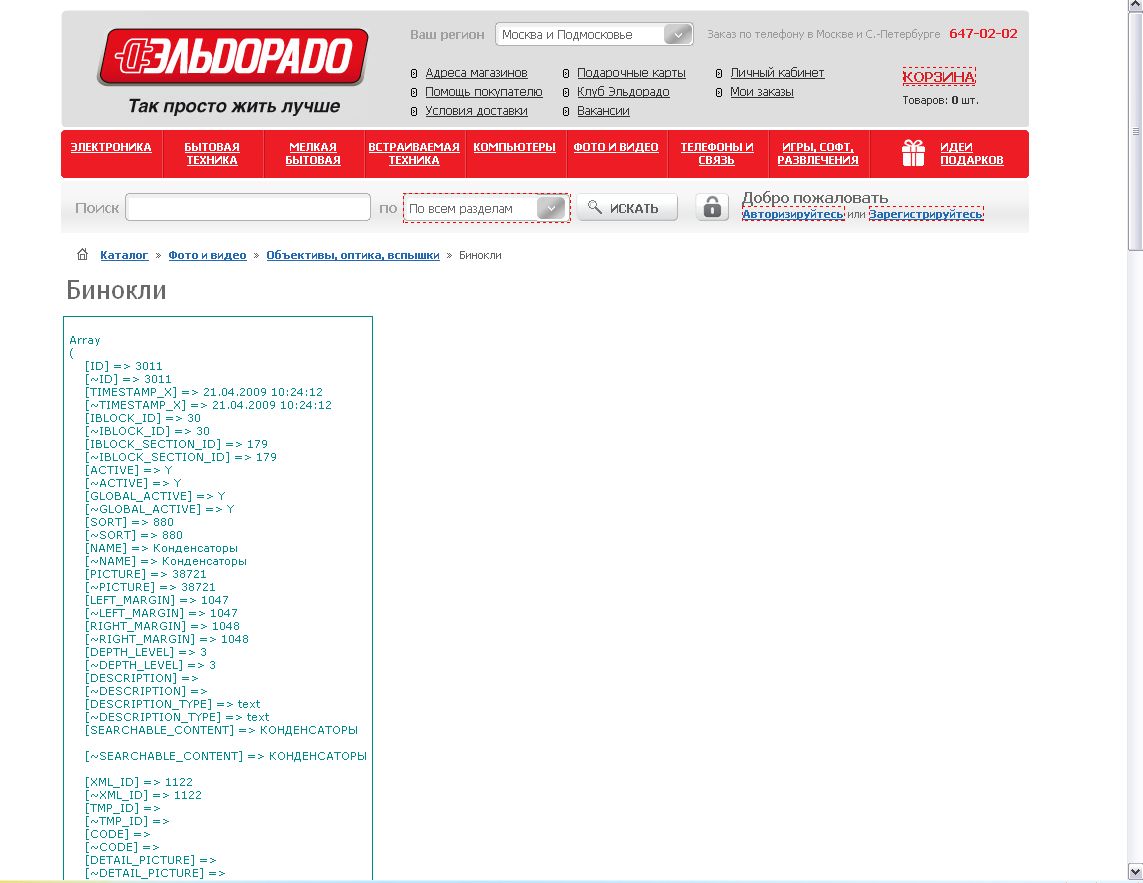Click the slogan Так просто жить лучше
This screenshot has width=1143, height=883.
click(x=234, y=106)
